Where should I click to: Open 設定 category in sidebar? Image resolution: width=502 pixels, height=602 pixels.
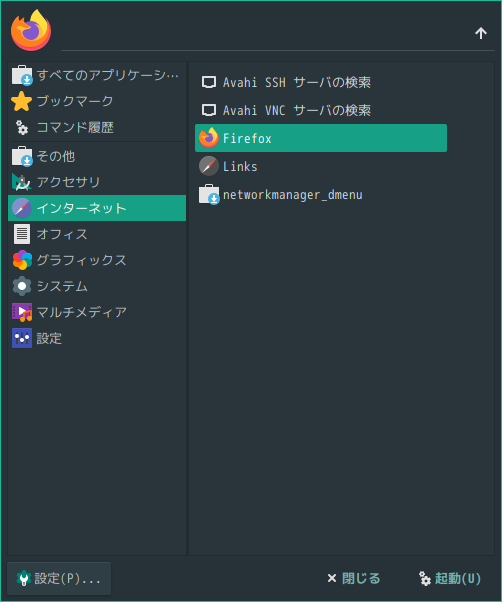pyautogui.click(x=97, y=338)
